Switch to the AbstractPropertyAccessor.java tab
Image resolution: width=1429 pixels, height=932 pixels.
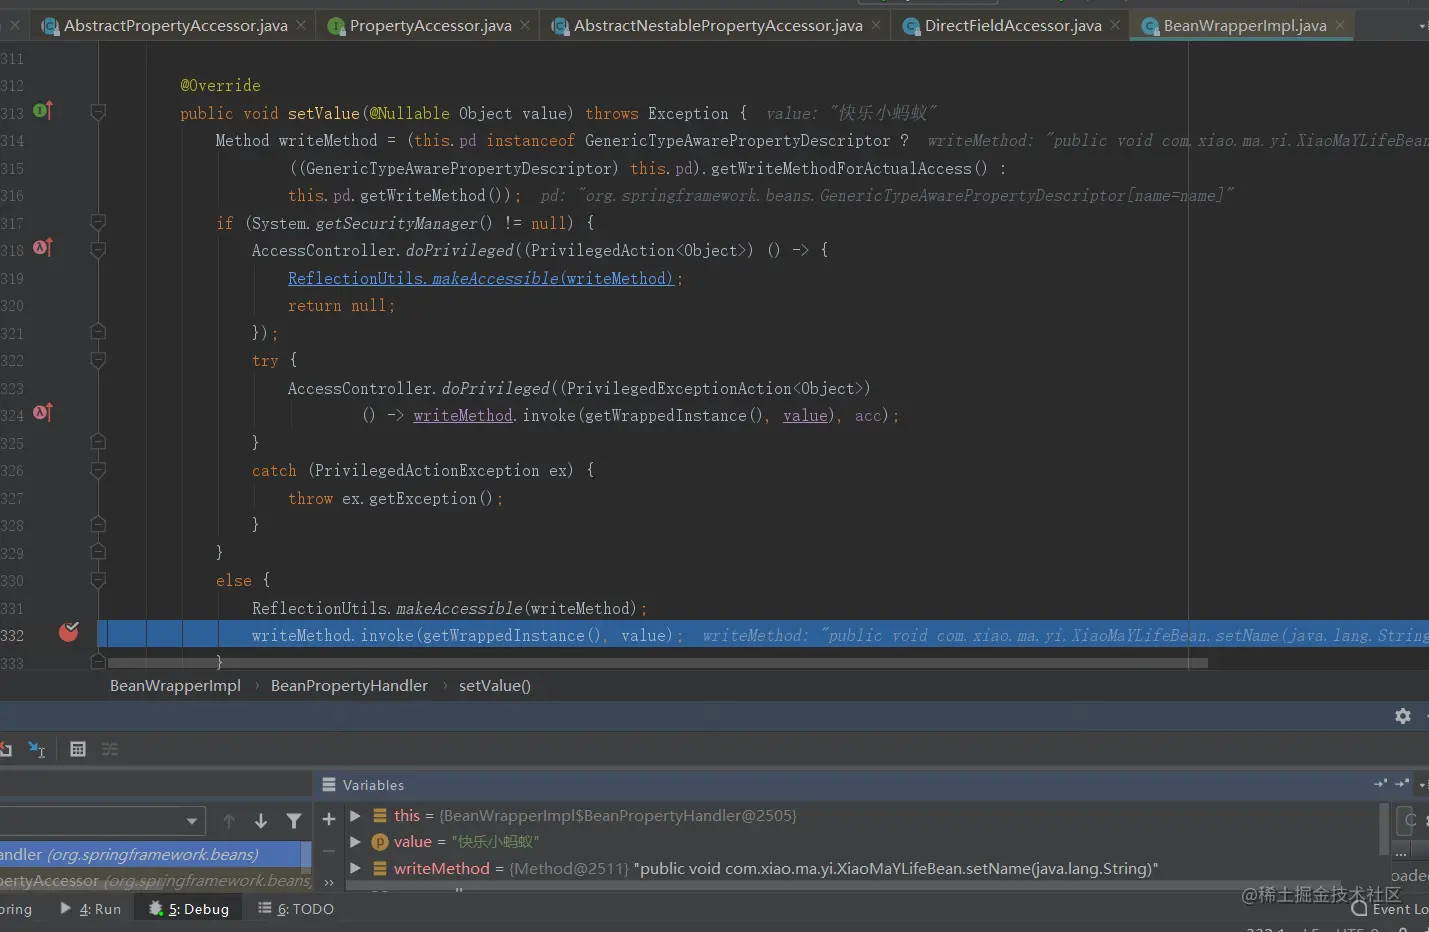coord(175,26)
